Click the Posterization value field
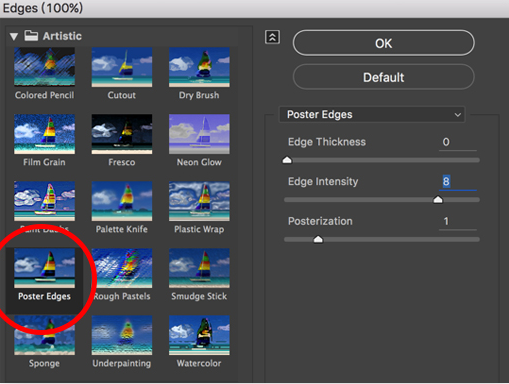509x384 pixels. point(457,221)
